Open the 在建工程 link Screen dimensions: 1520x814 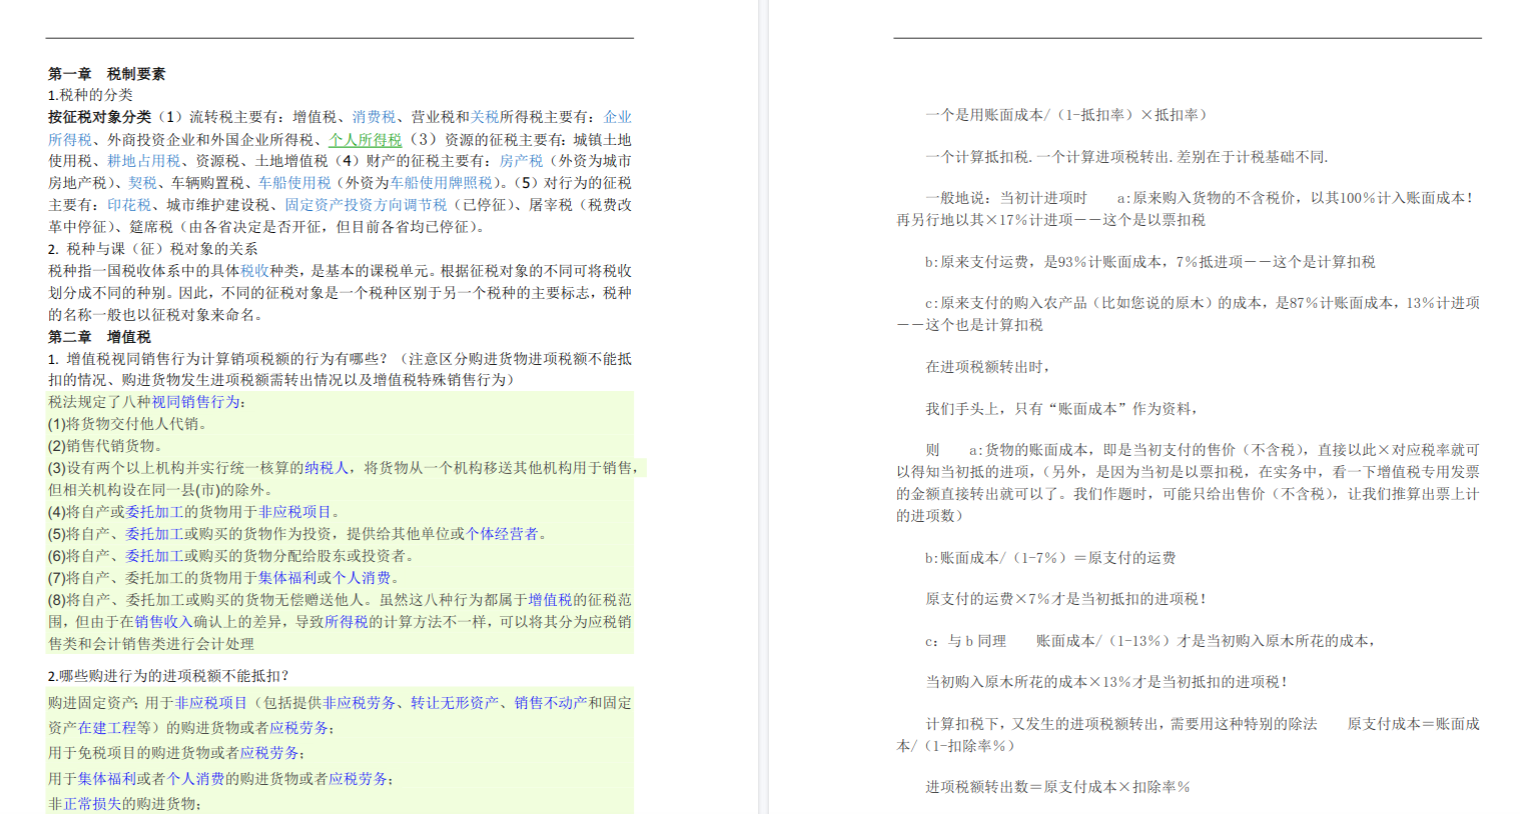(x=107, y=728)
